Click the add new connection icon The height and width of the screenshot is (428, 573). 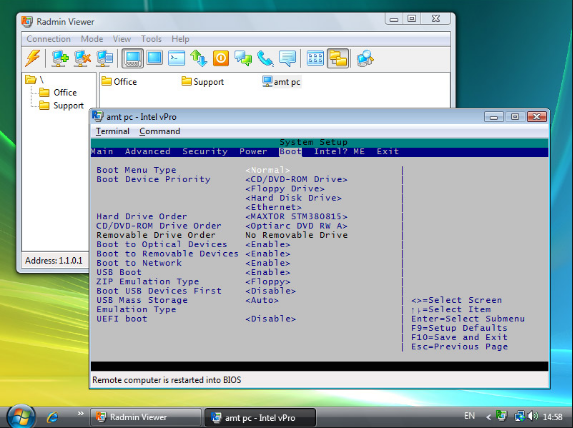(60, 58)
